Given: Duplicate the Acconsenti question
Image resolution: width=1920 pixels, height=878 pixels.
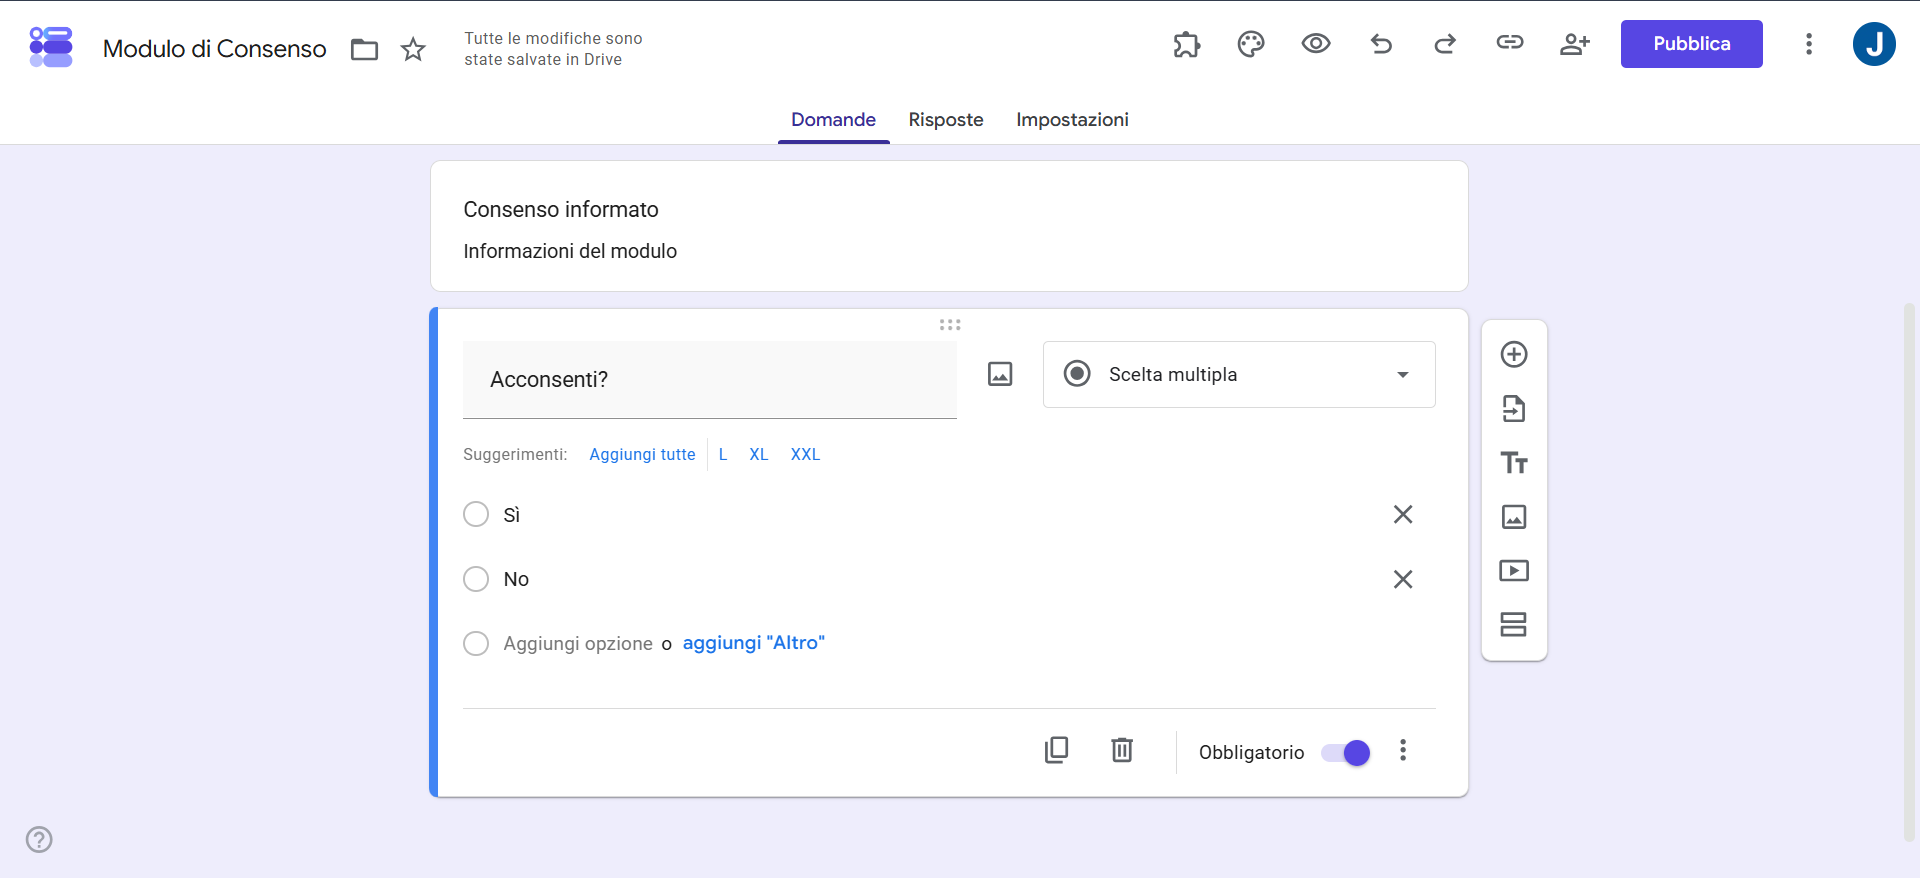Looking at the screenshot, I should (x=1056, y=750).
